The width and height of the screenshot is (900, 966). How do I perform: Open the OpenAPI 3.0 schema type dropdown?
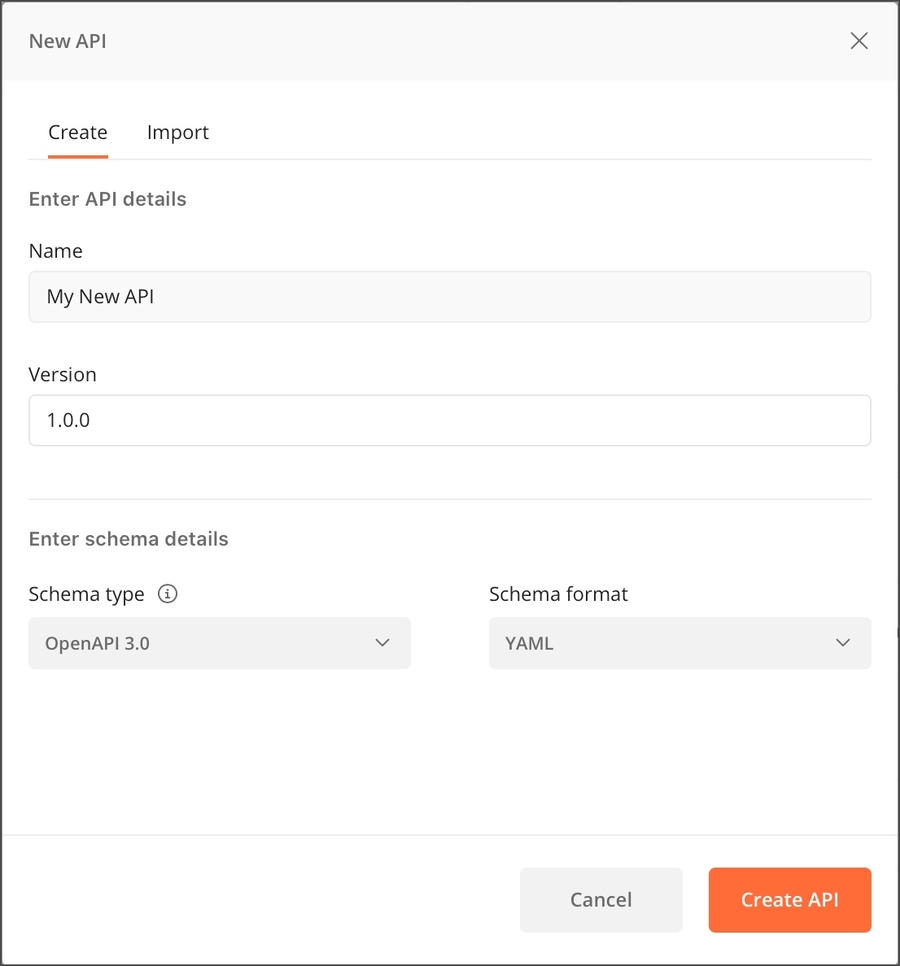[219, 643]
